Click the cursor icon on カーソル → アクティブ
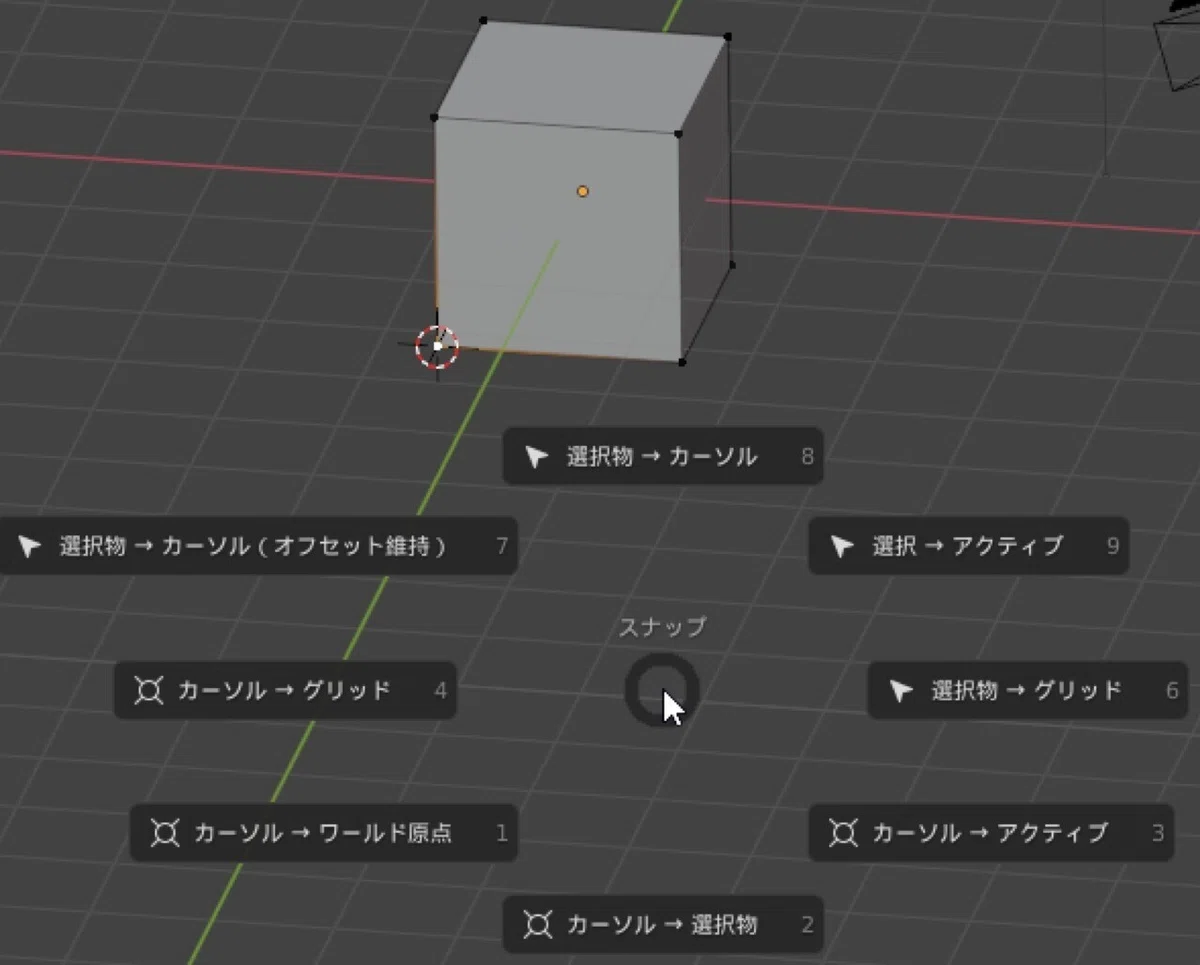The height and width of the screenshot is (965, 1200). click(x=843, y=833)
